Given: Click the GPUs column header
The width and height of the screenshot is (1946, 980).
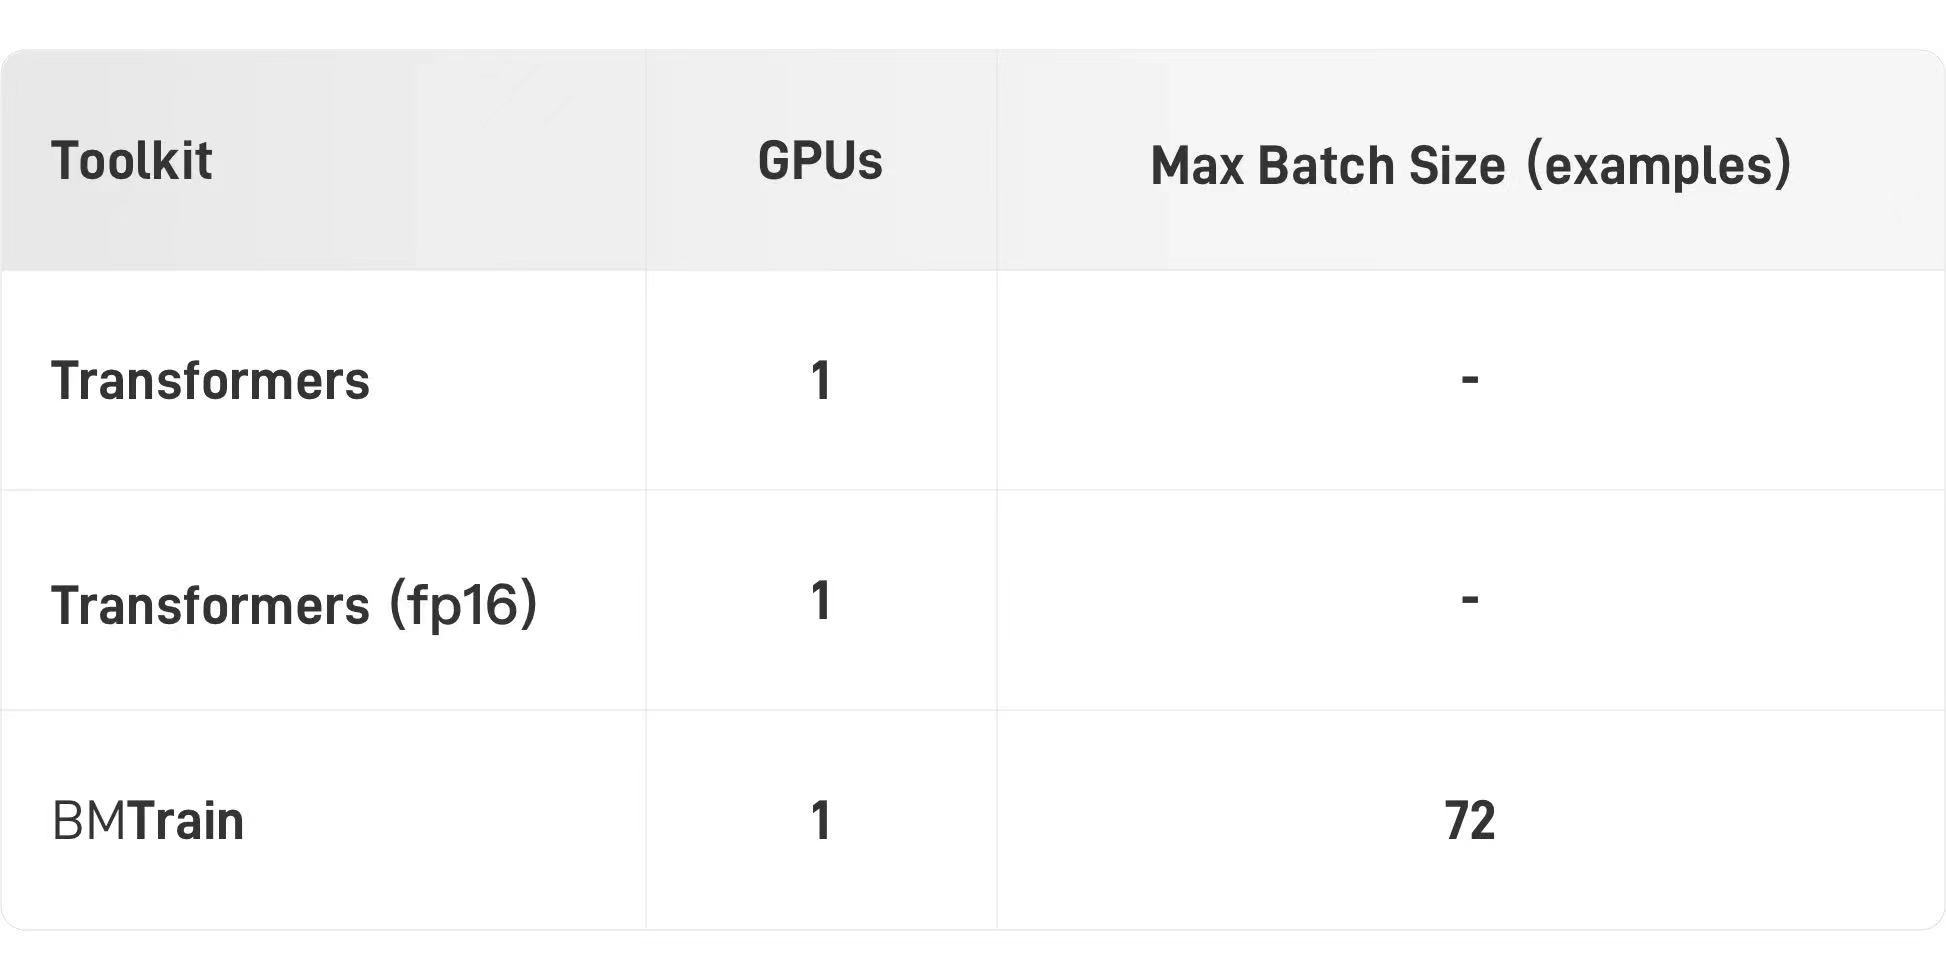Looking at the screenshot, I should pos(820,161).
